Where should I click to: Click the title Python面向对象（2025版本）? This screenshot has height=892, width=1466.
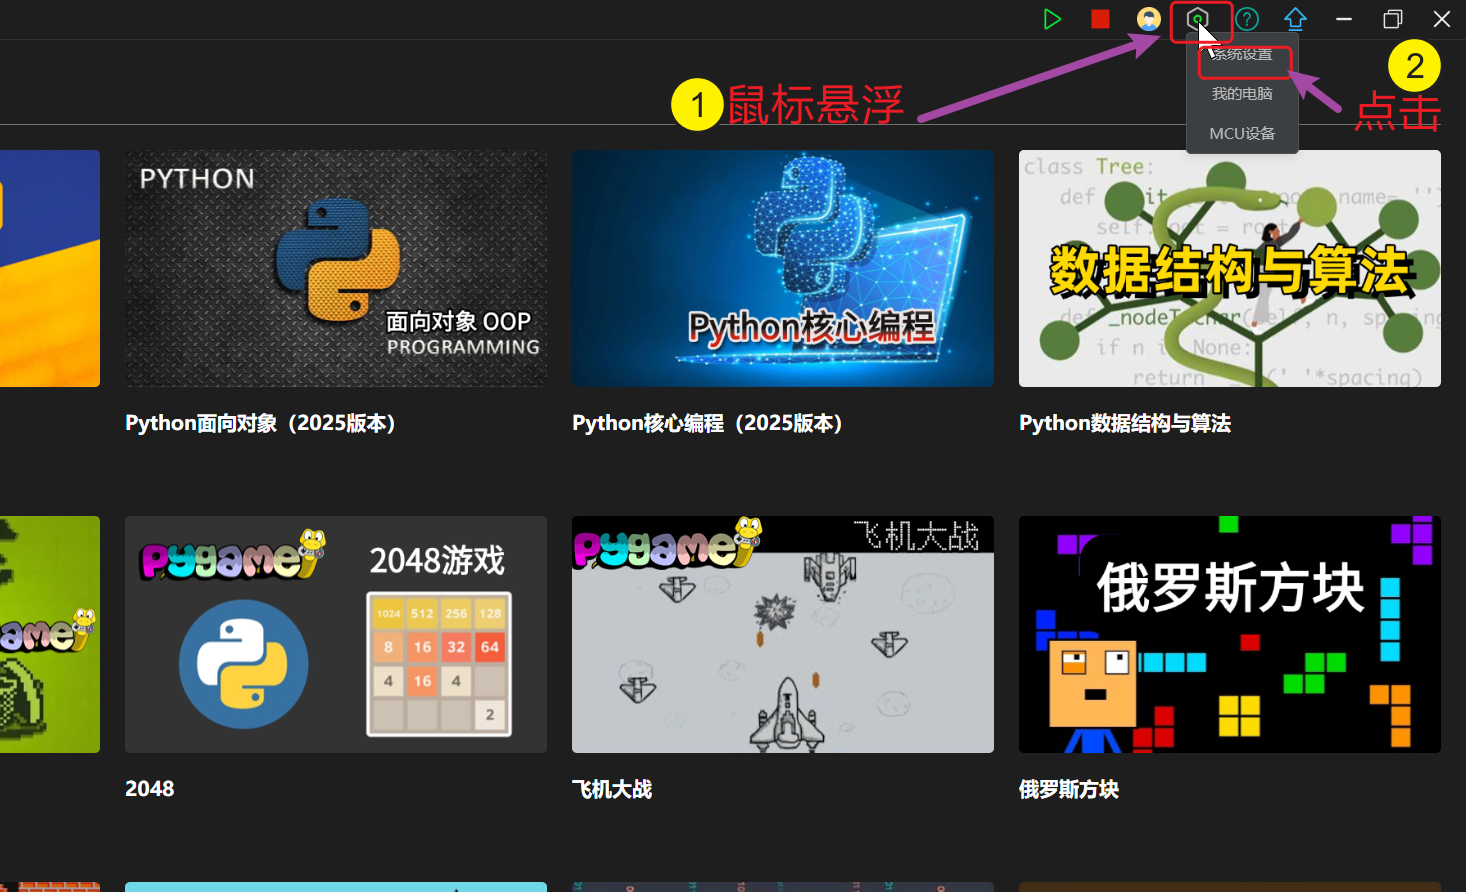click(x=261, y=423)
